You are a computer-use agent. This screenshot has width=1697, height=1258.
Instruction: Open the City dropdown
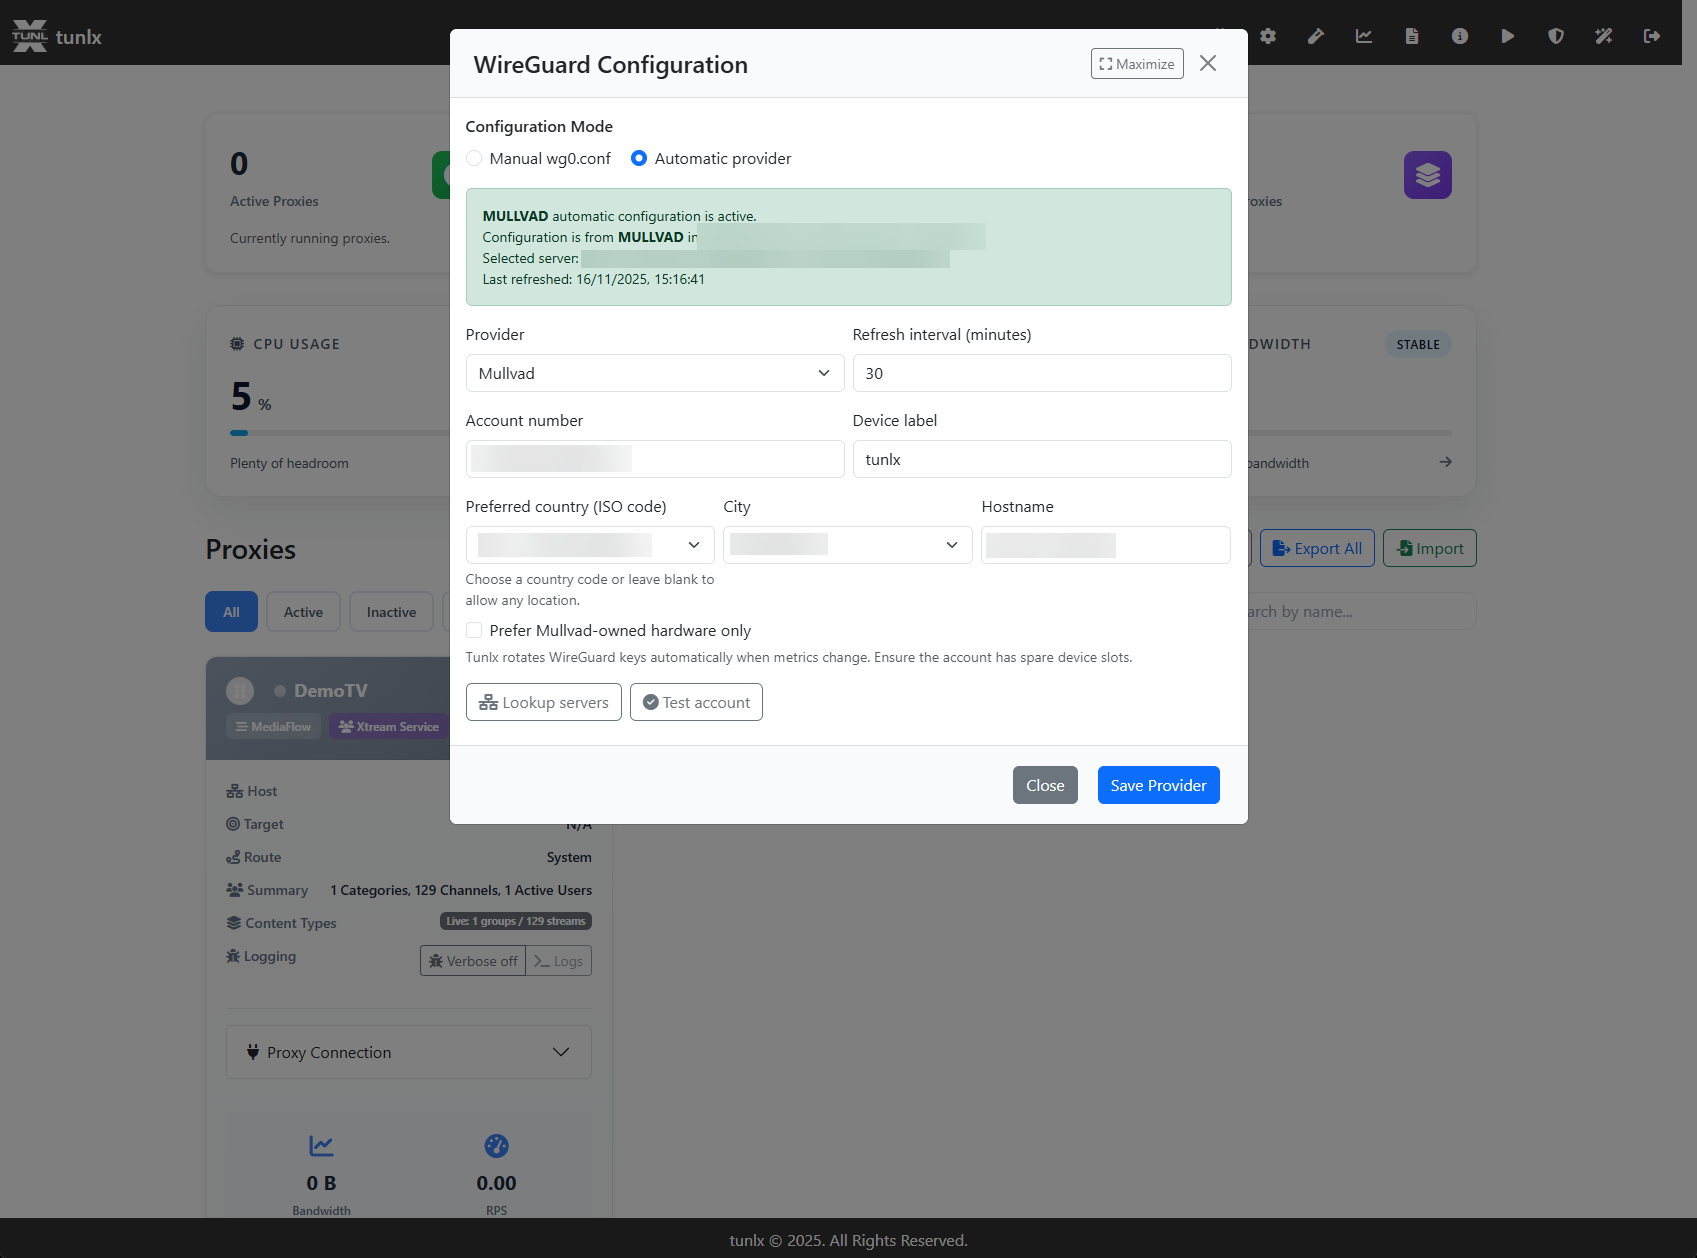(x=847, y=544)
